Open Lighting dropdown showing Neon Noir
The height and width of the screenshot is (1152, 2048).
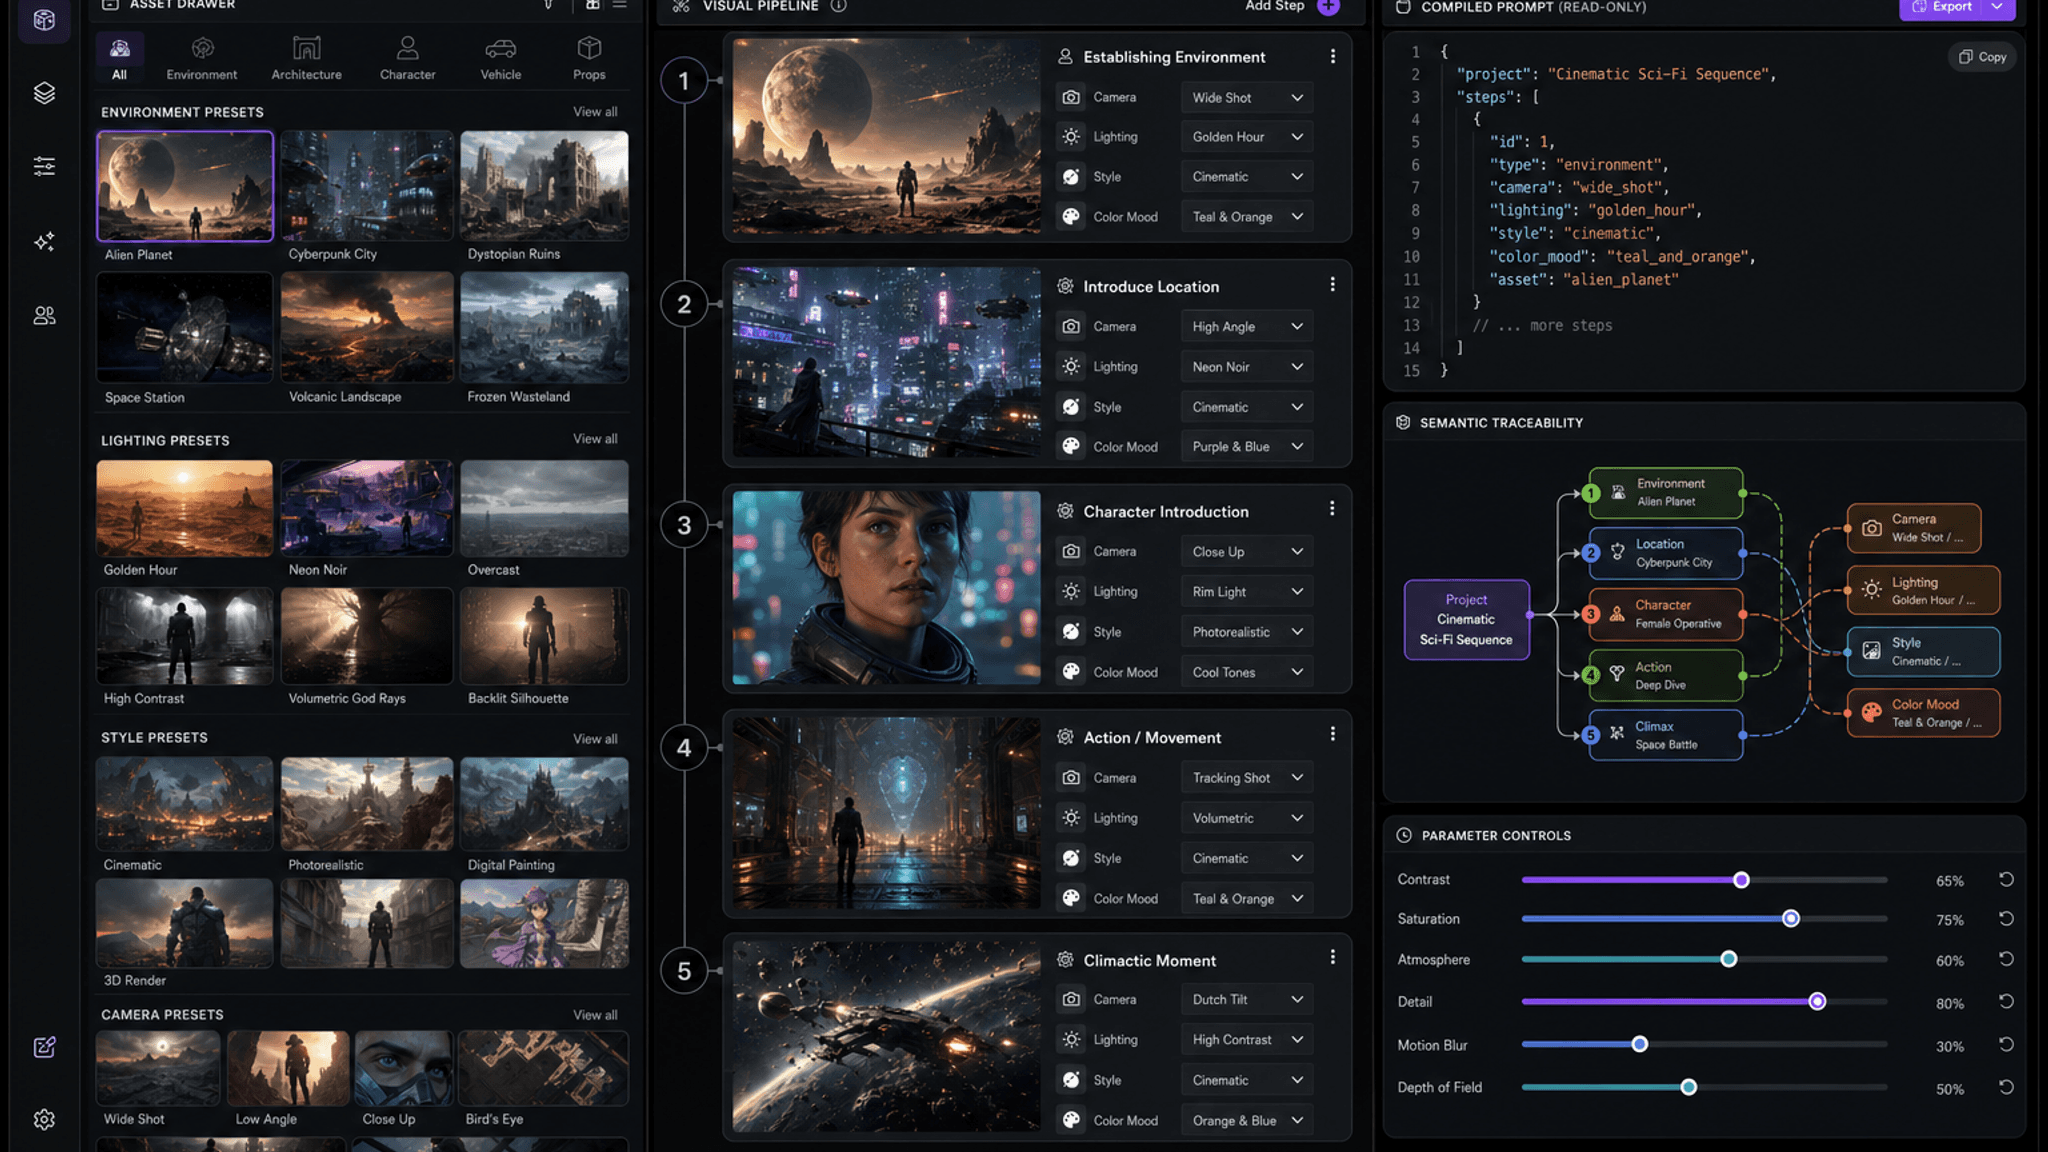(x=1246, y=367)
